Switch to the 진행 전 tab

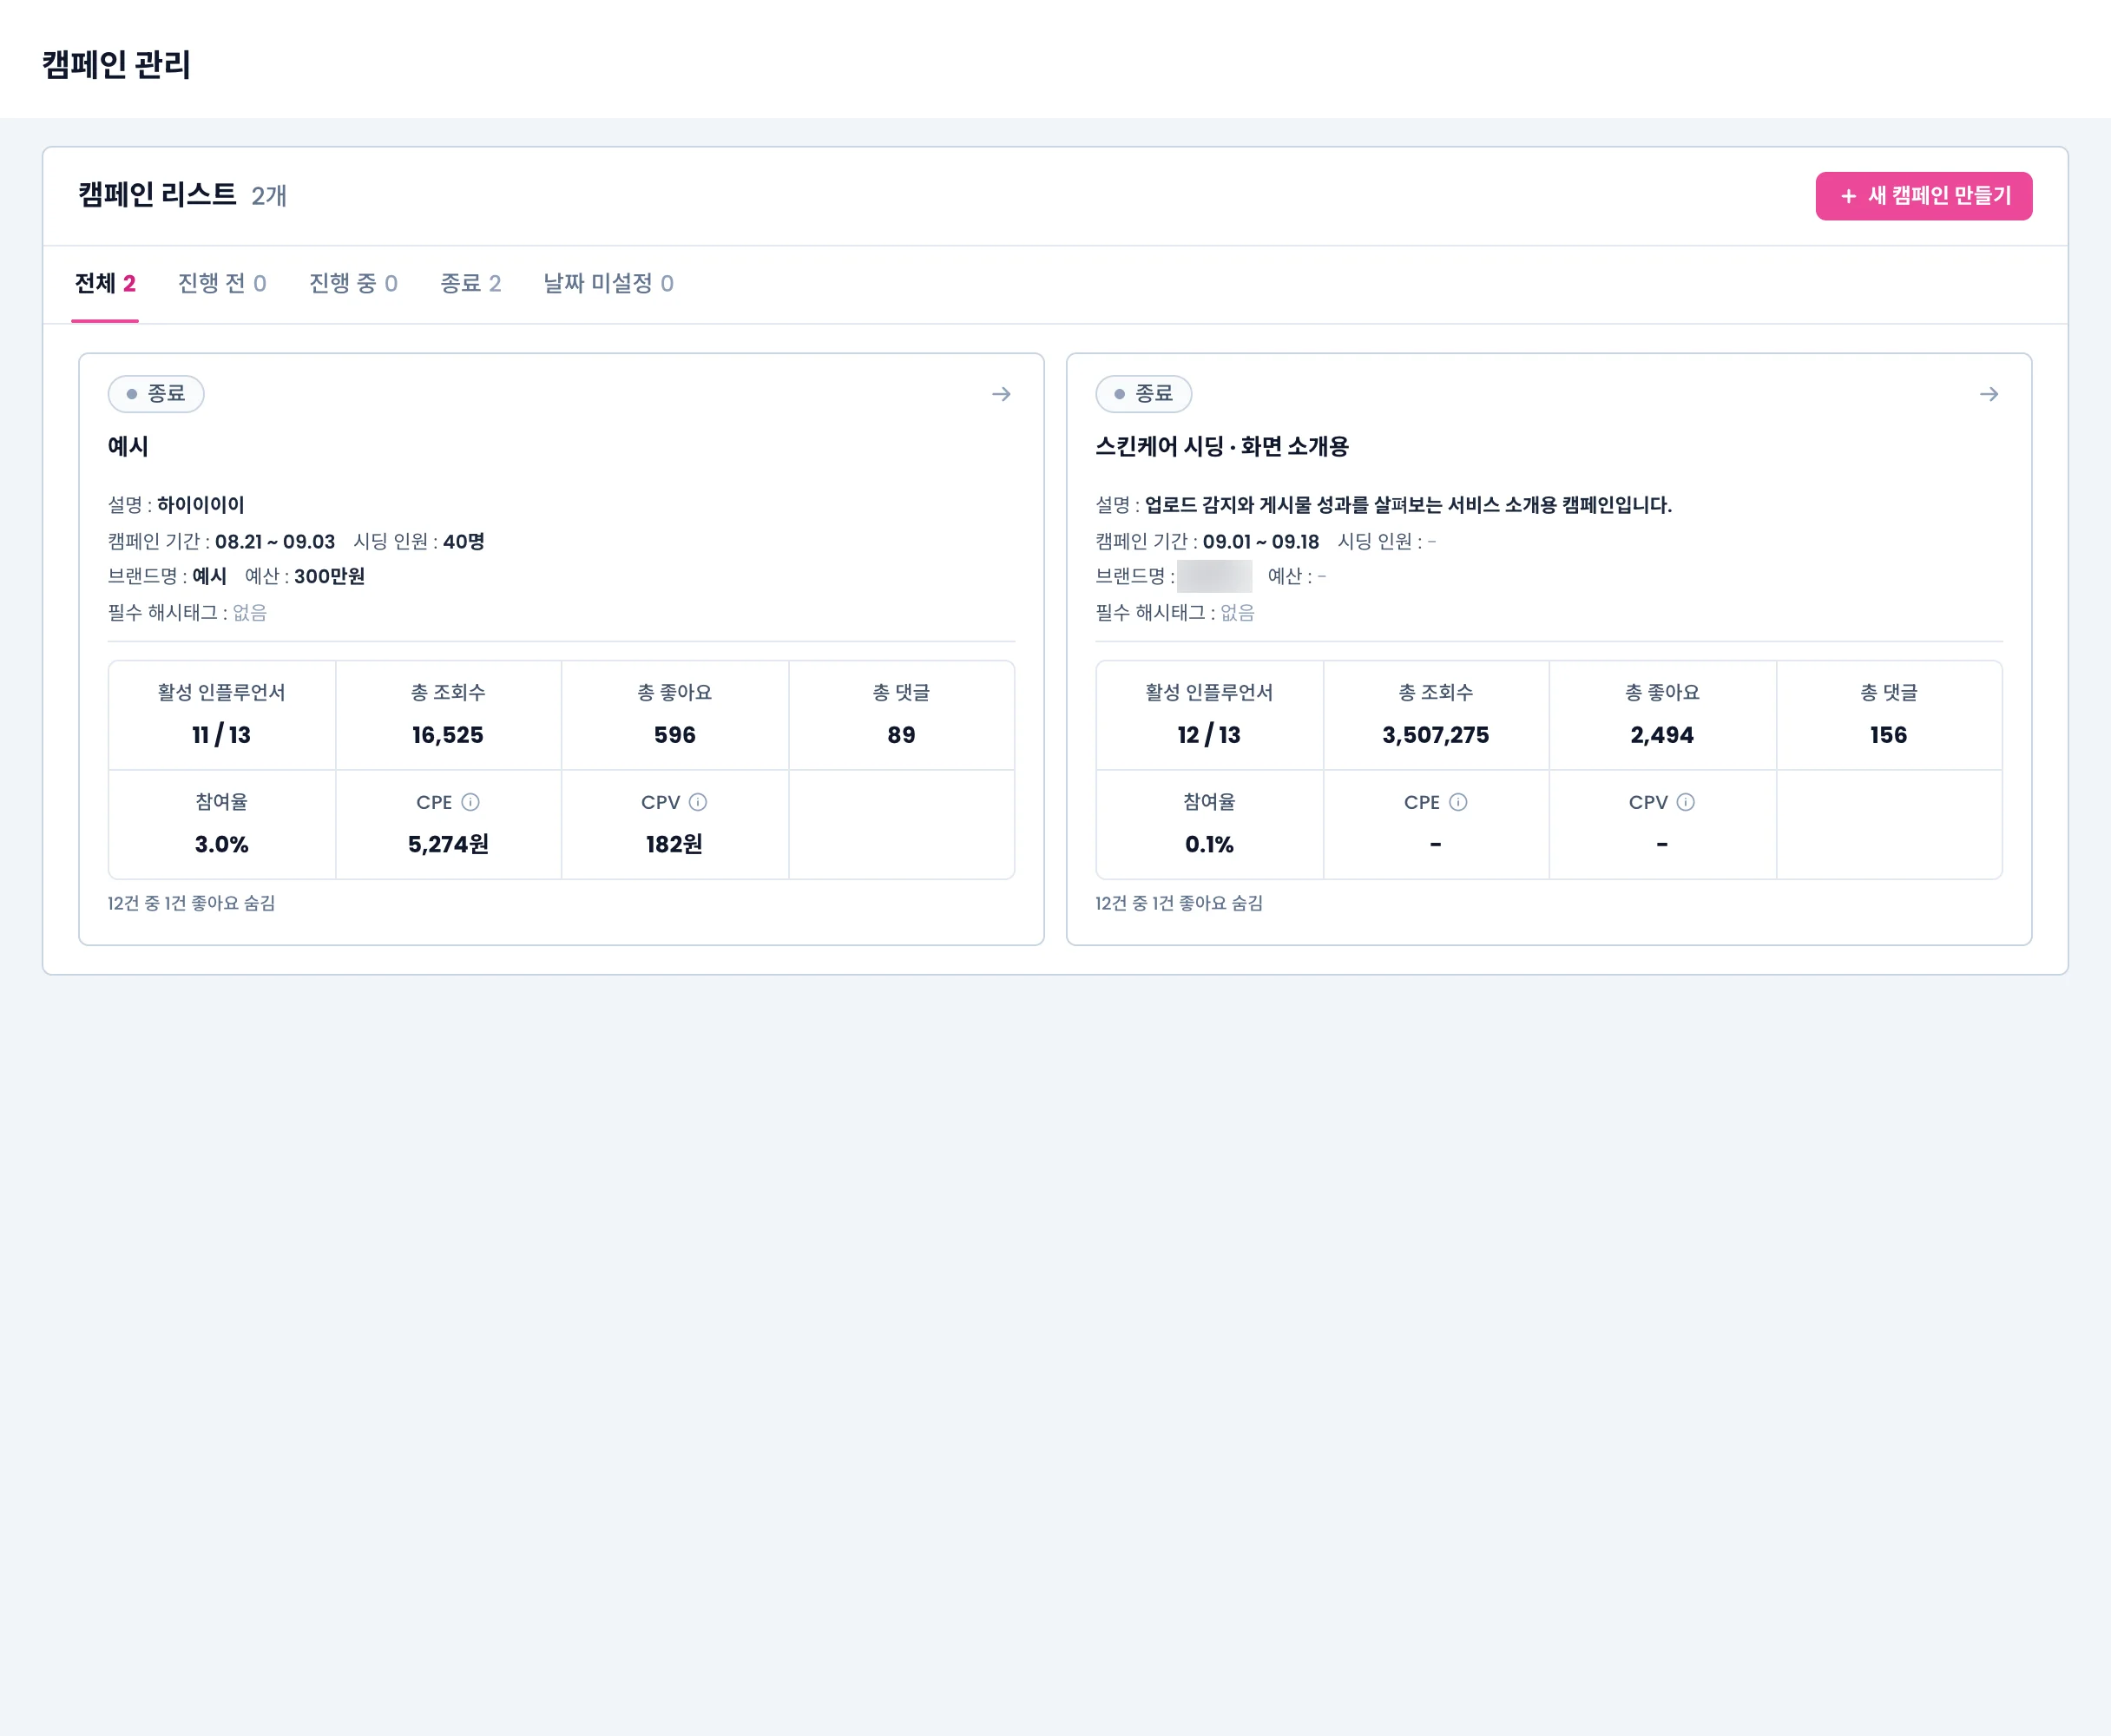[222, 284]
